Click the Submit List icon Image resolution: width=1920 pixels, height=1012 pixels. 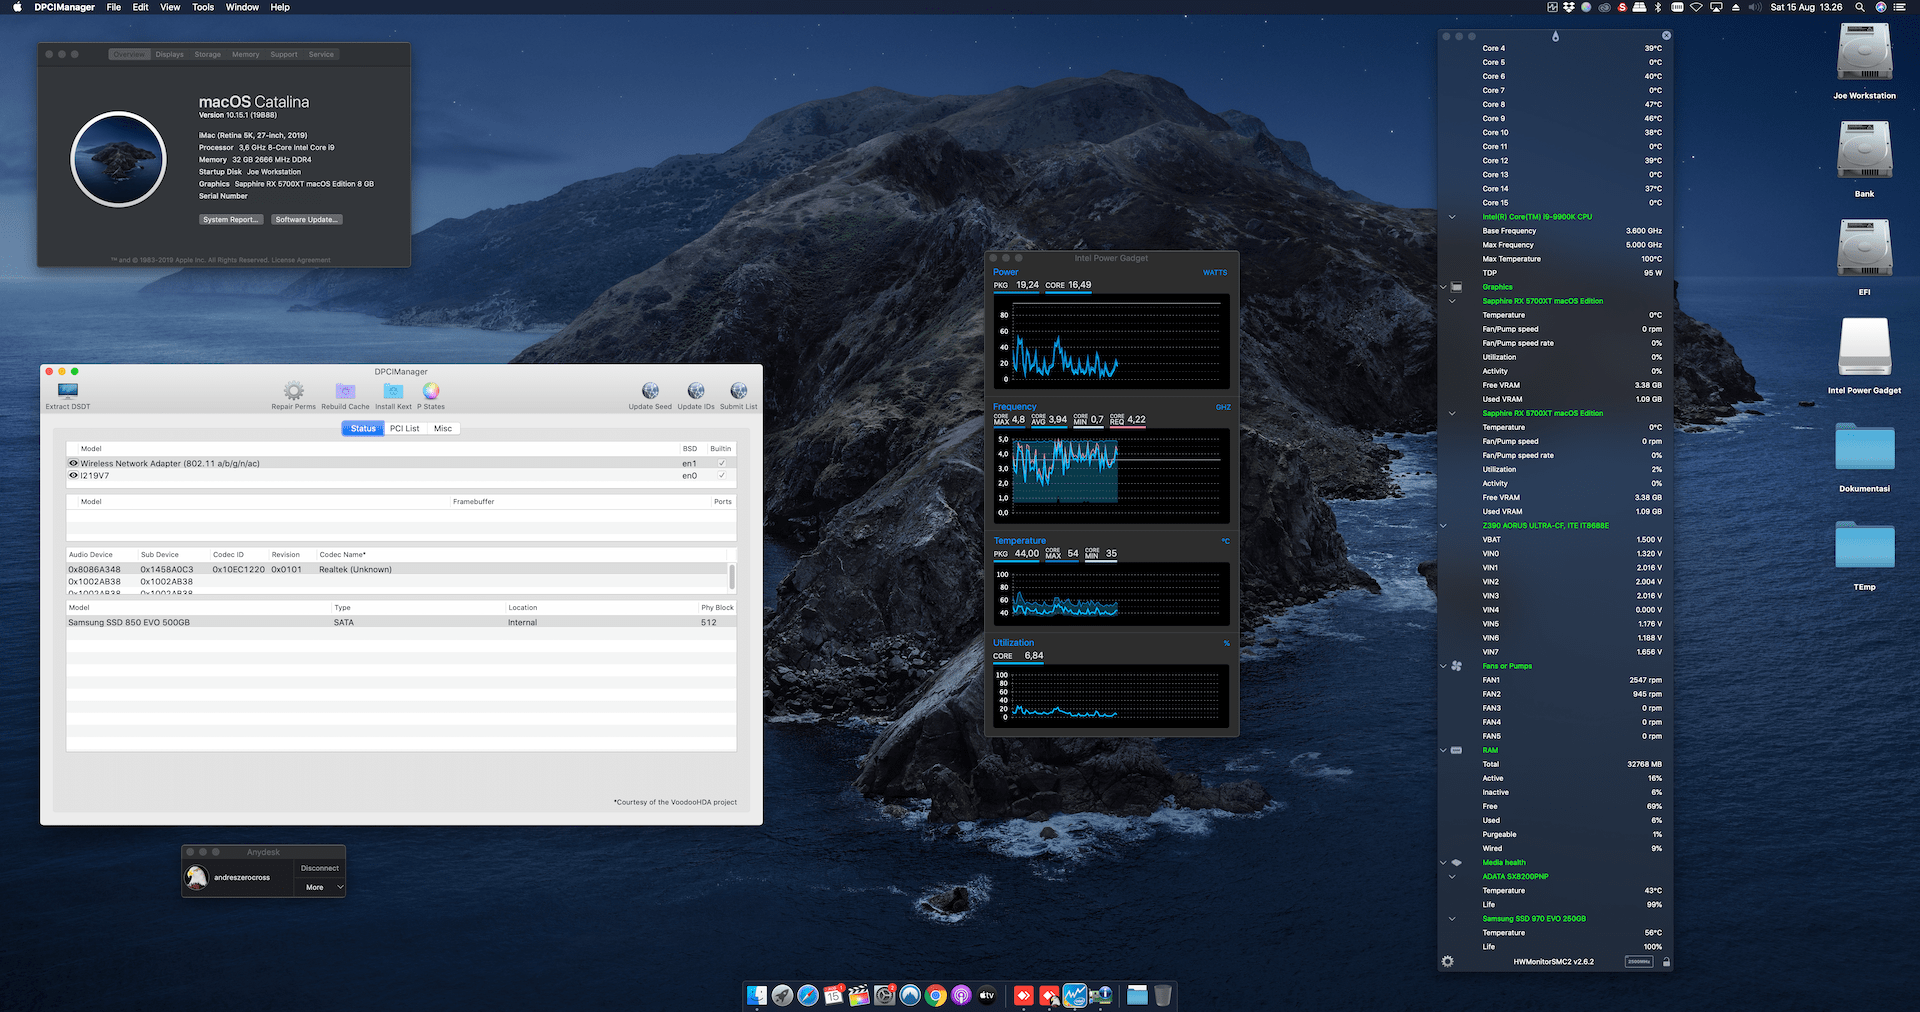pos(737,390)
